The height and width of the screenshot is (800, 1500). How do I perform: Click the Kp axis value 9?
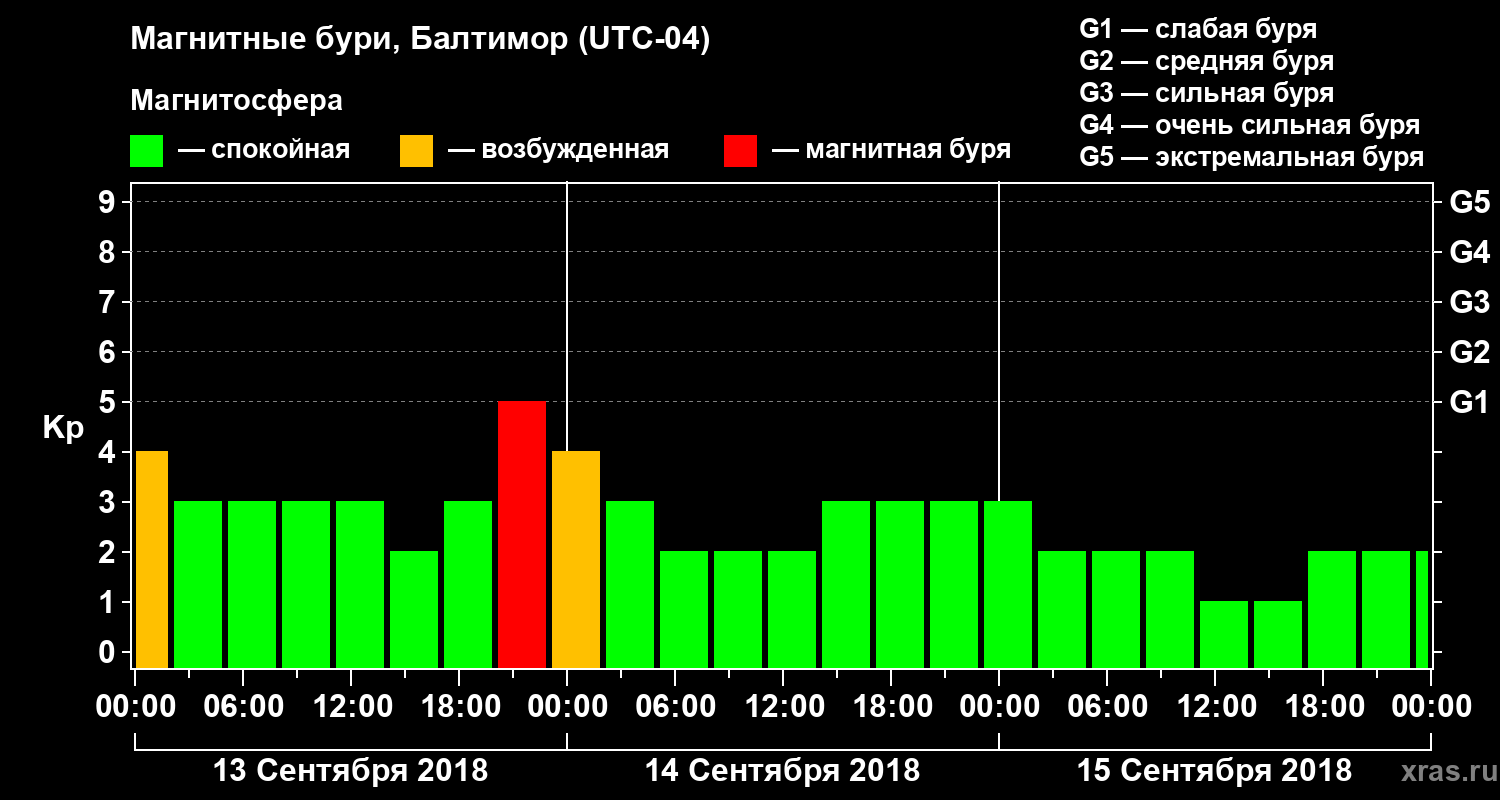tap(109, 202)
